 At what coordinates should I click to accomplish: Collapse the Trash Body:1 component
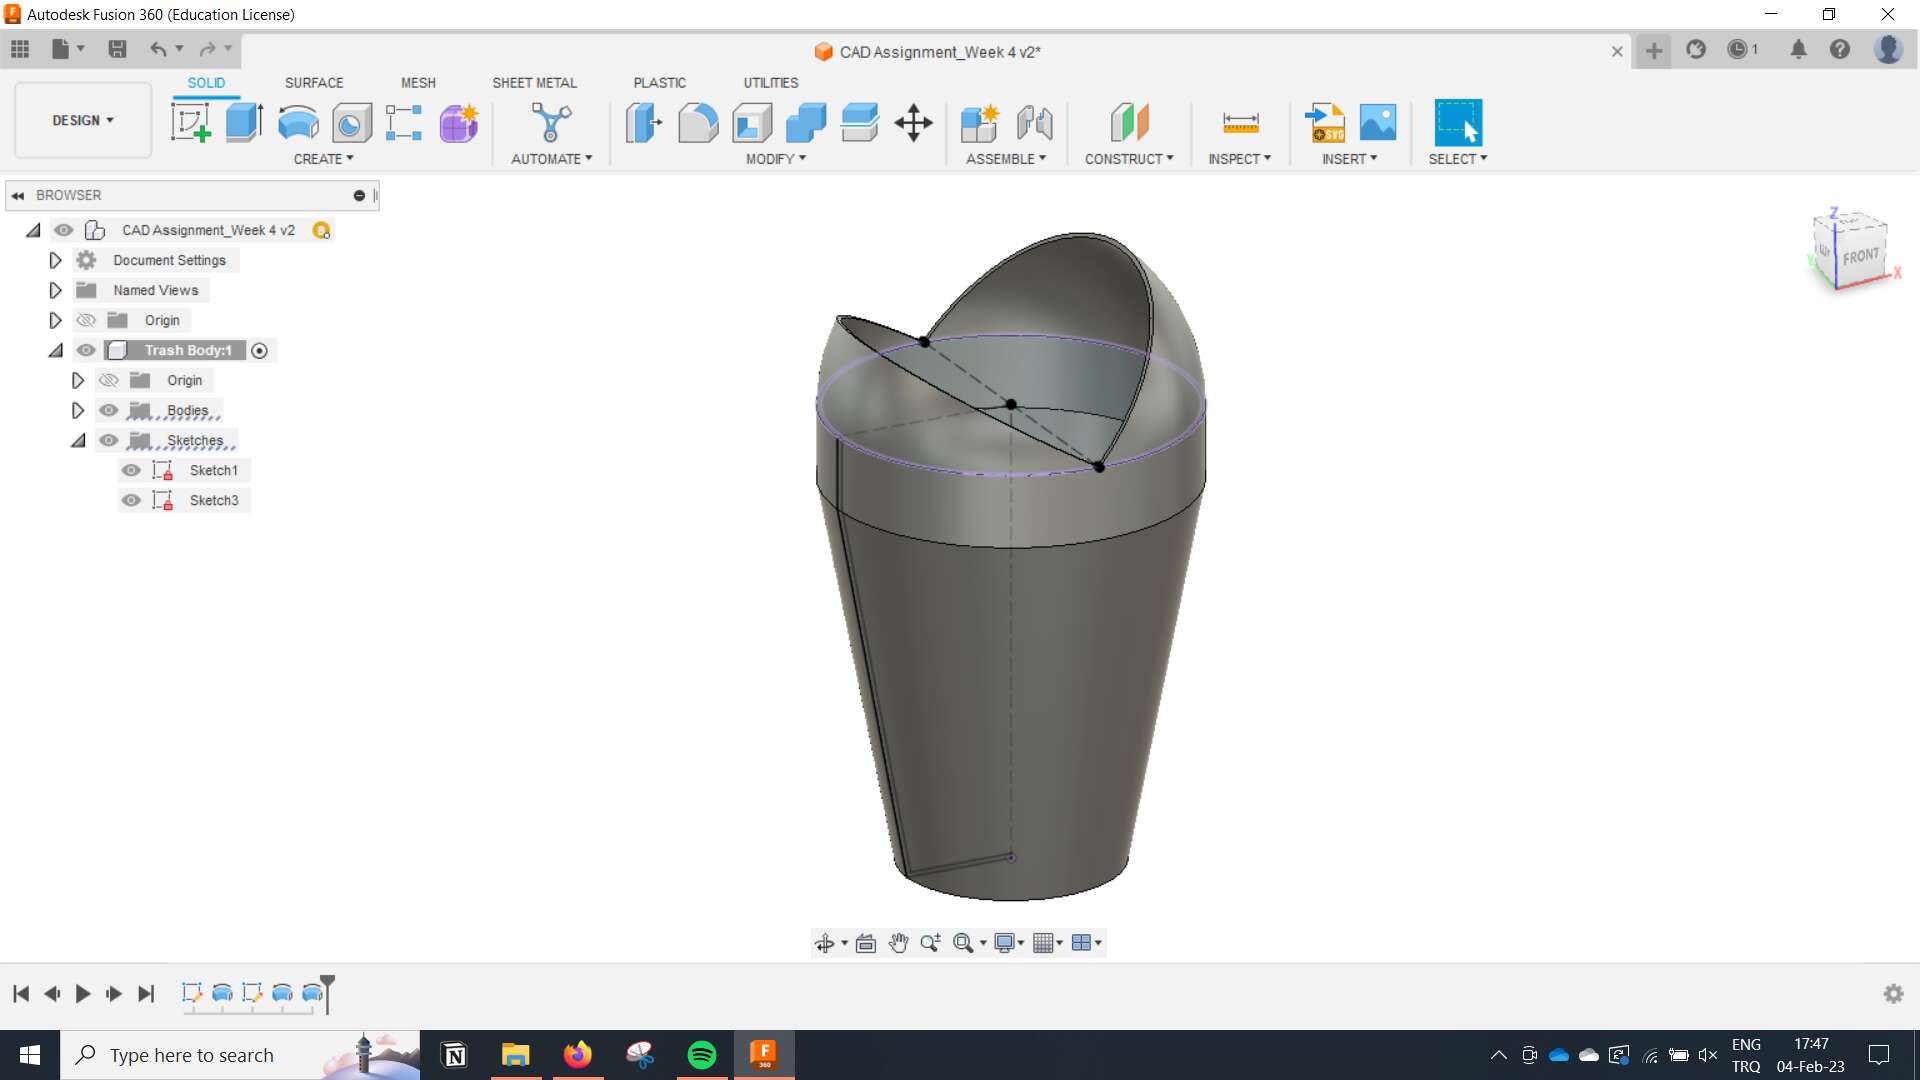56,350
